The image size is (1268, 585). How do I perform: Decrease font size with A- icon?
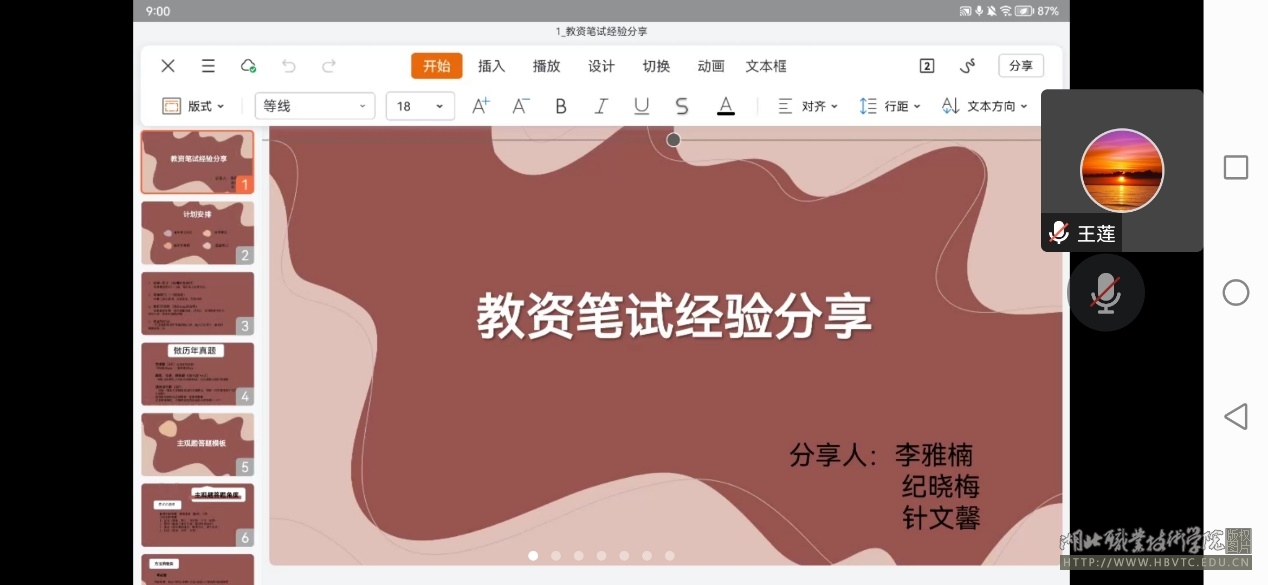click(520, 106)
